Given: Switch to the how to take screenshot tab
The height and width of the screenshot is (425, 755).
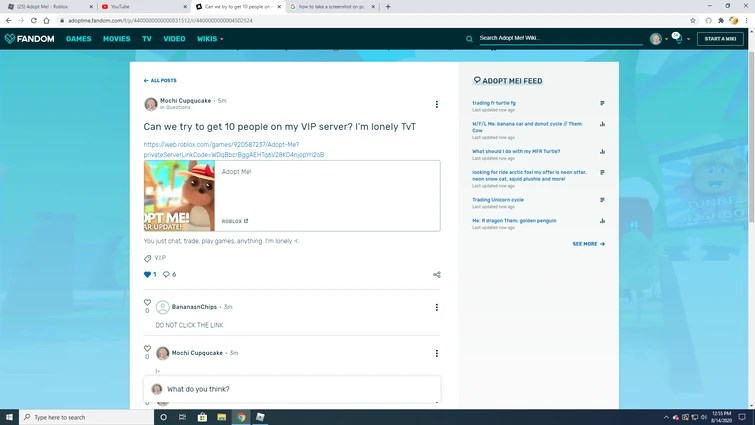Looking at the screenshot, I should tap(331, 7).
